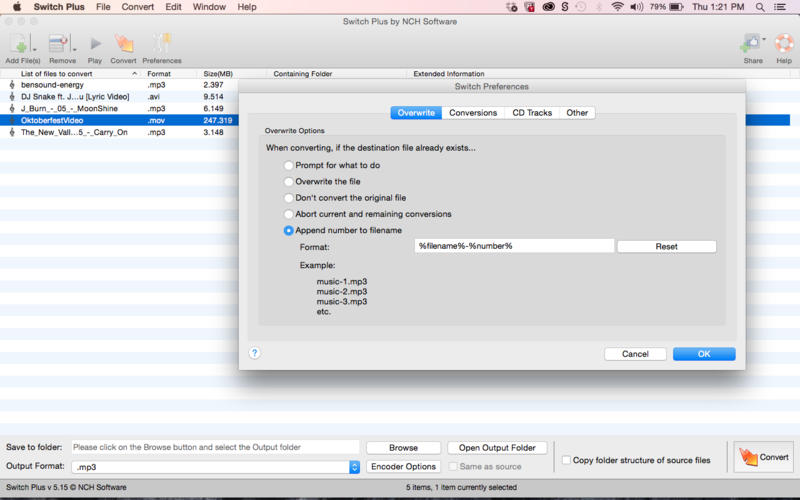Click the Add File(s) toolbar icon
Screen dimensions: 800x500
(19, 44)
